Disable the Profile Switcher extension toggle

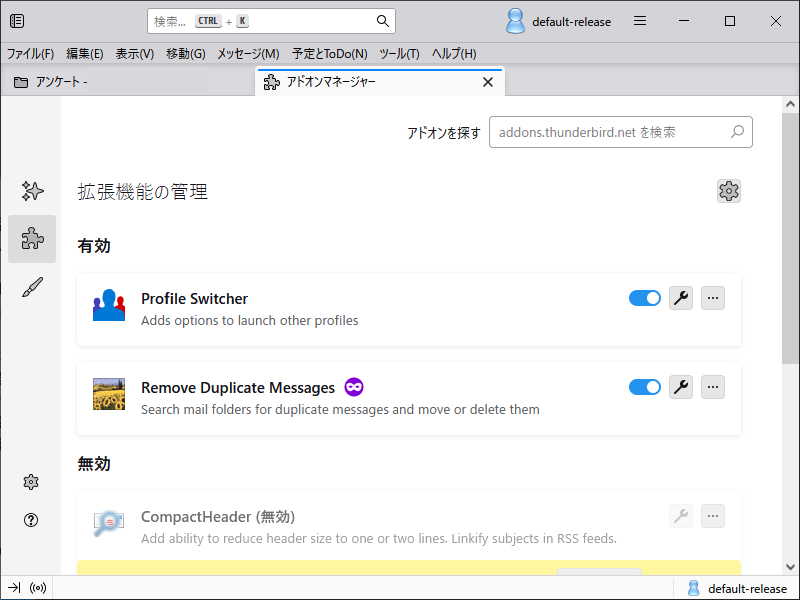pos(644,298)
